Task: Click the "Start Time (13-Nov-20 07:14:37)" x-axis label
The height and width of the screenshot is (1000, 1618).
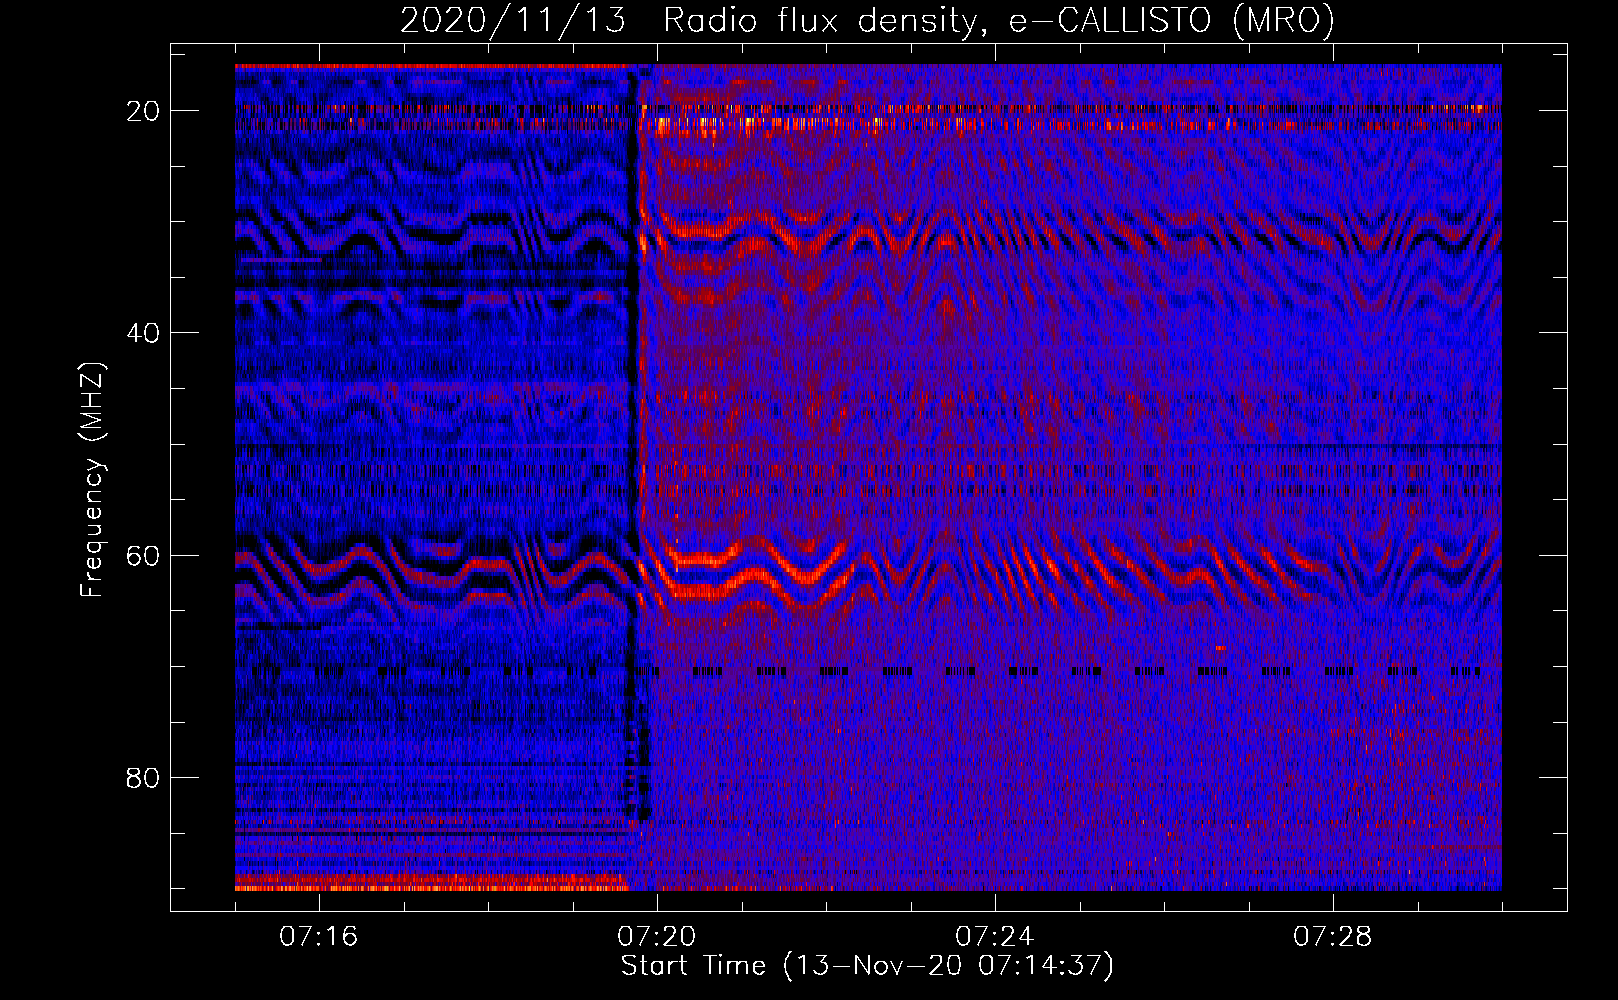Action: pos(867,966)
